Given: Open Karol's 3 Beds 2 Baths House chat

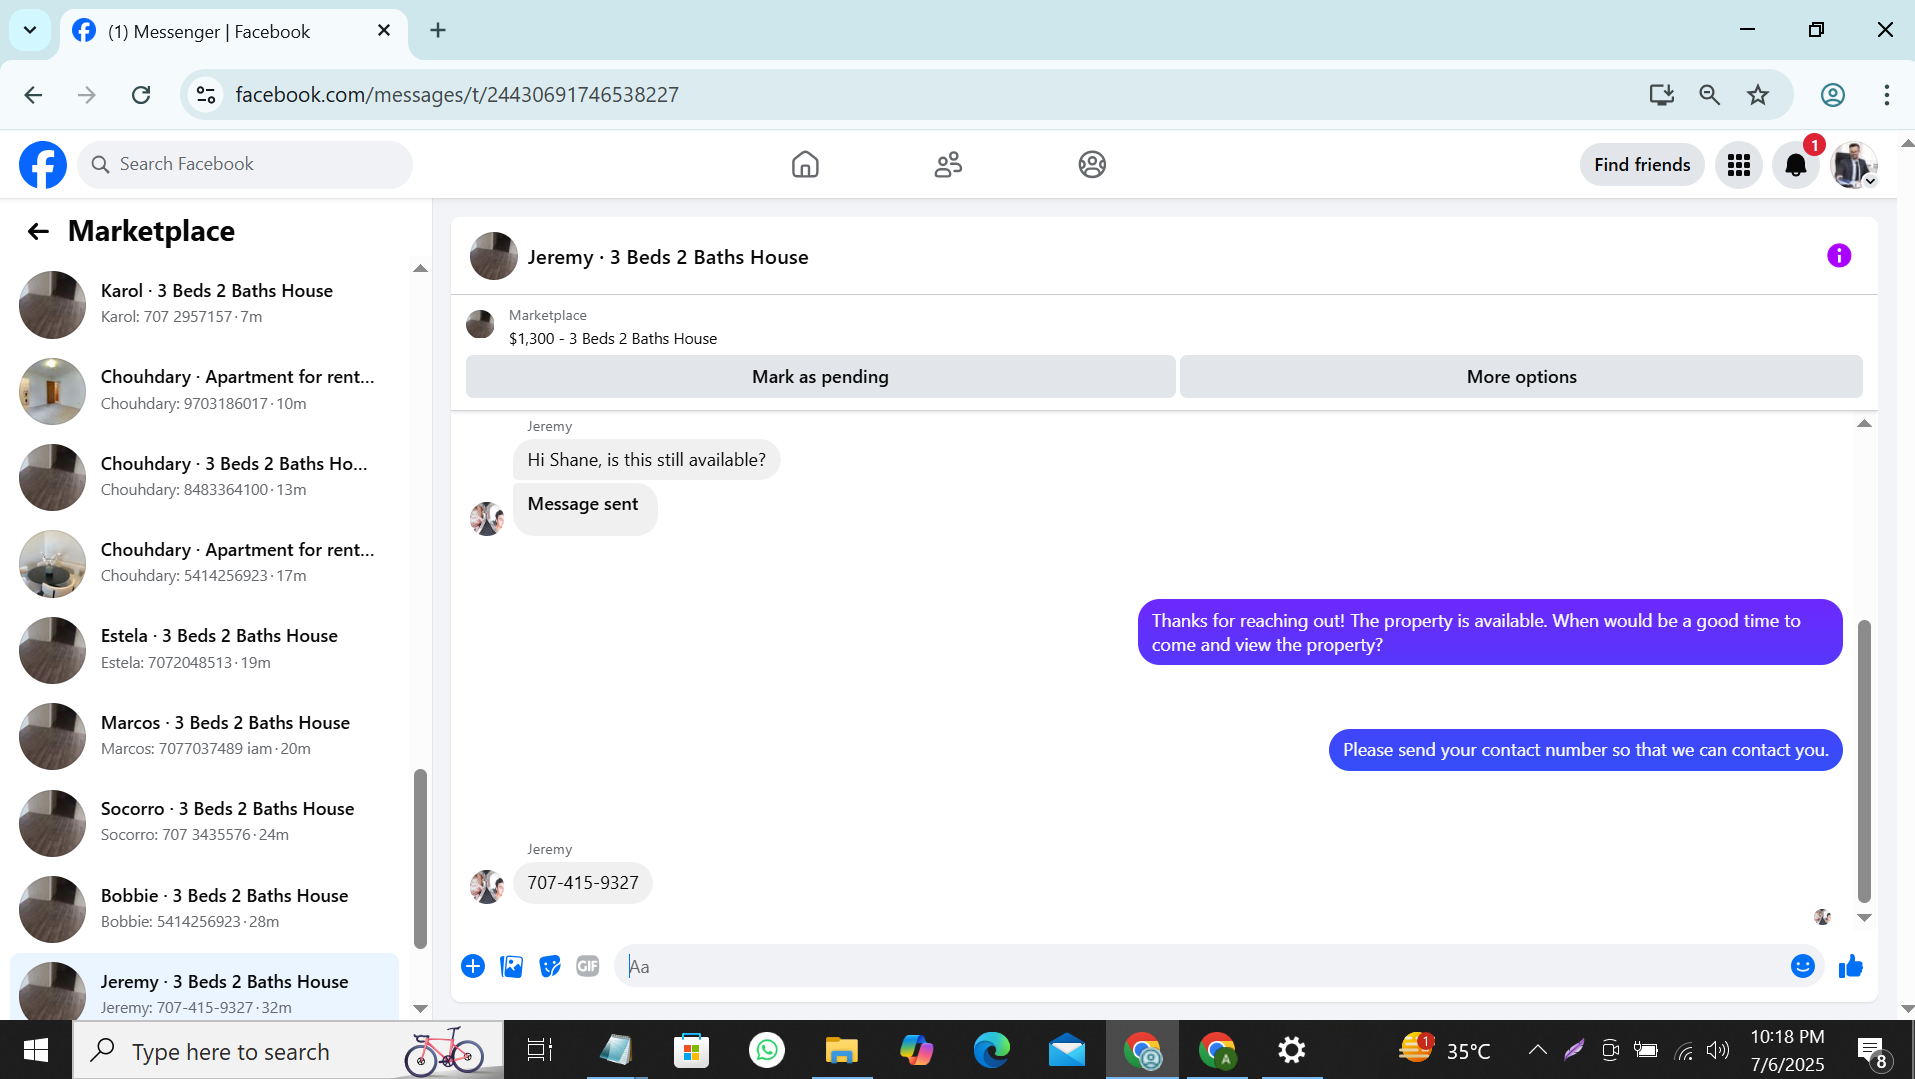Looking at the screenshot, I should coord(204,304).
